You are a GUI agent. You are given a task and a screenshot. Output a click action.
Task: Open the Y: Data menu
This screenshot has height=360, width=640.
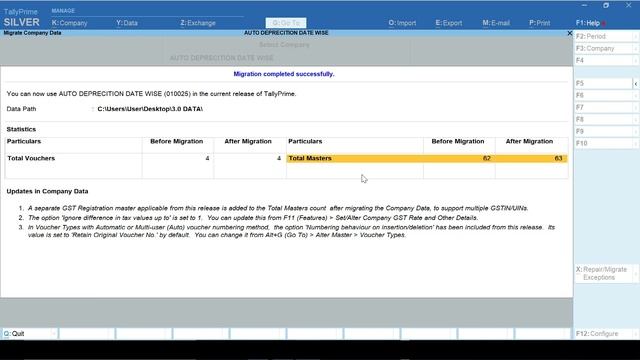coord(127,23)
